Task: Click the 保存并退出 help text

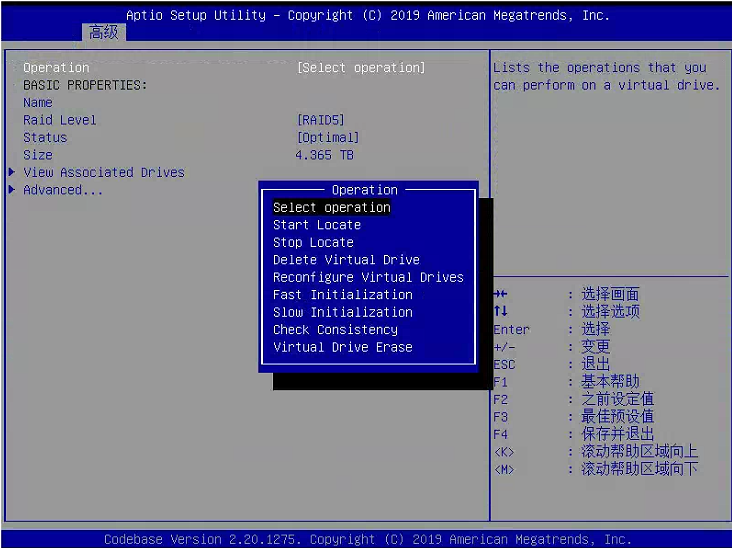Action: (x=617, y=434)
